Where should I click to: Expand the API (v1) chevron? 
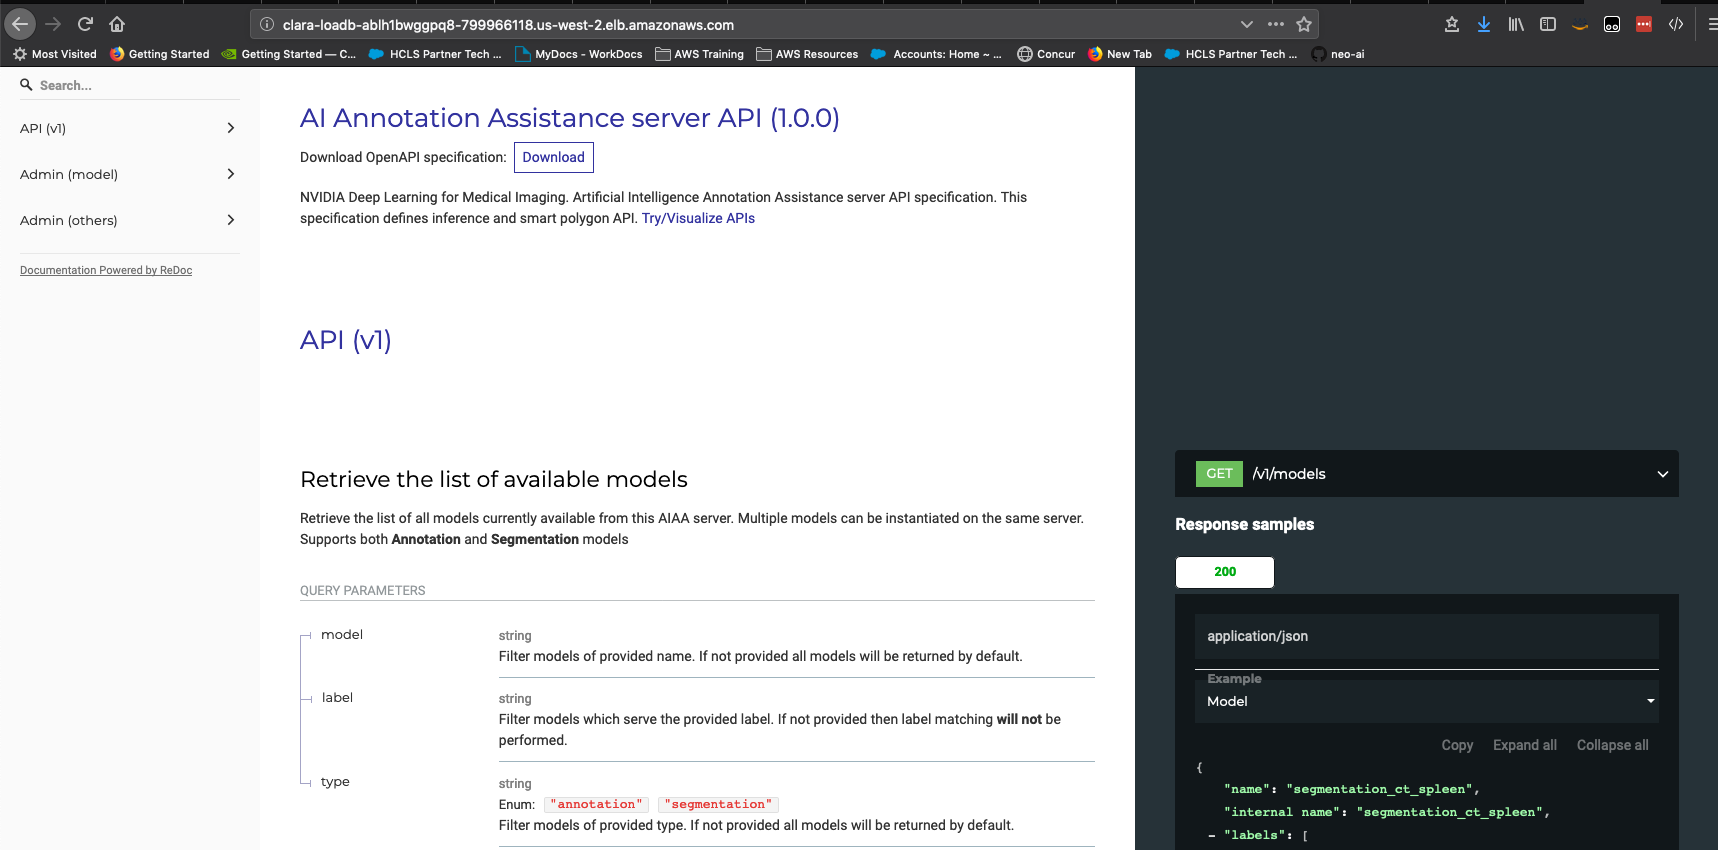[x=231, y=128]
